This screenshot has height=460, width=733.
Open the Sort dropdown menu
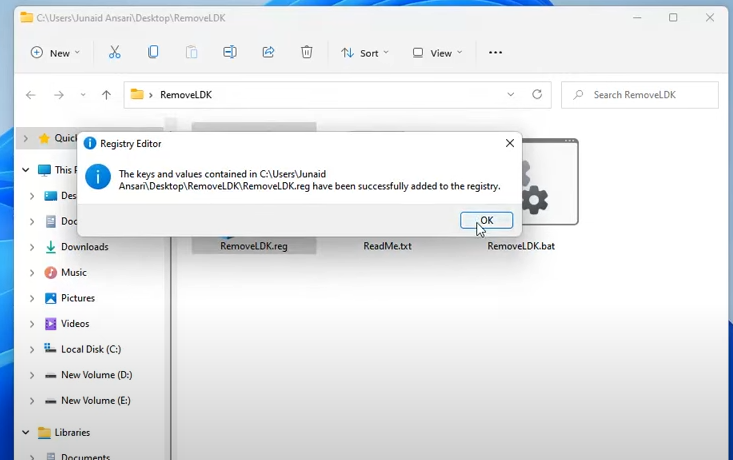tap(365, 53)
